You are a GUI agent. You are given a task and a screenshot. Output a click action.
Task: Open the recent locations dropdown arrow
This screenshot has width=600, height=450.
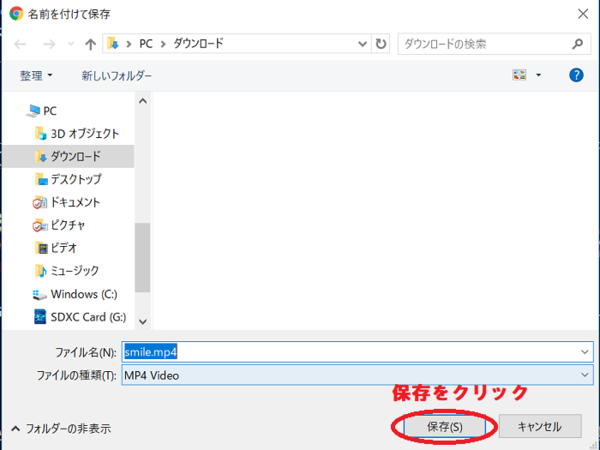(x=71, y=44)
